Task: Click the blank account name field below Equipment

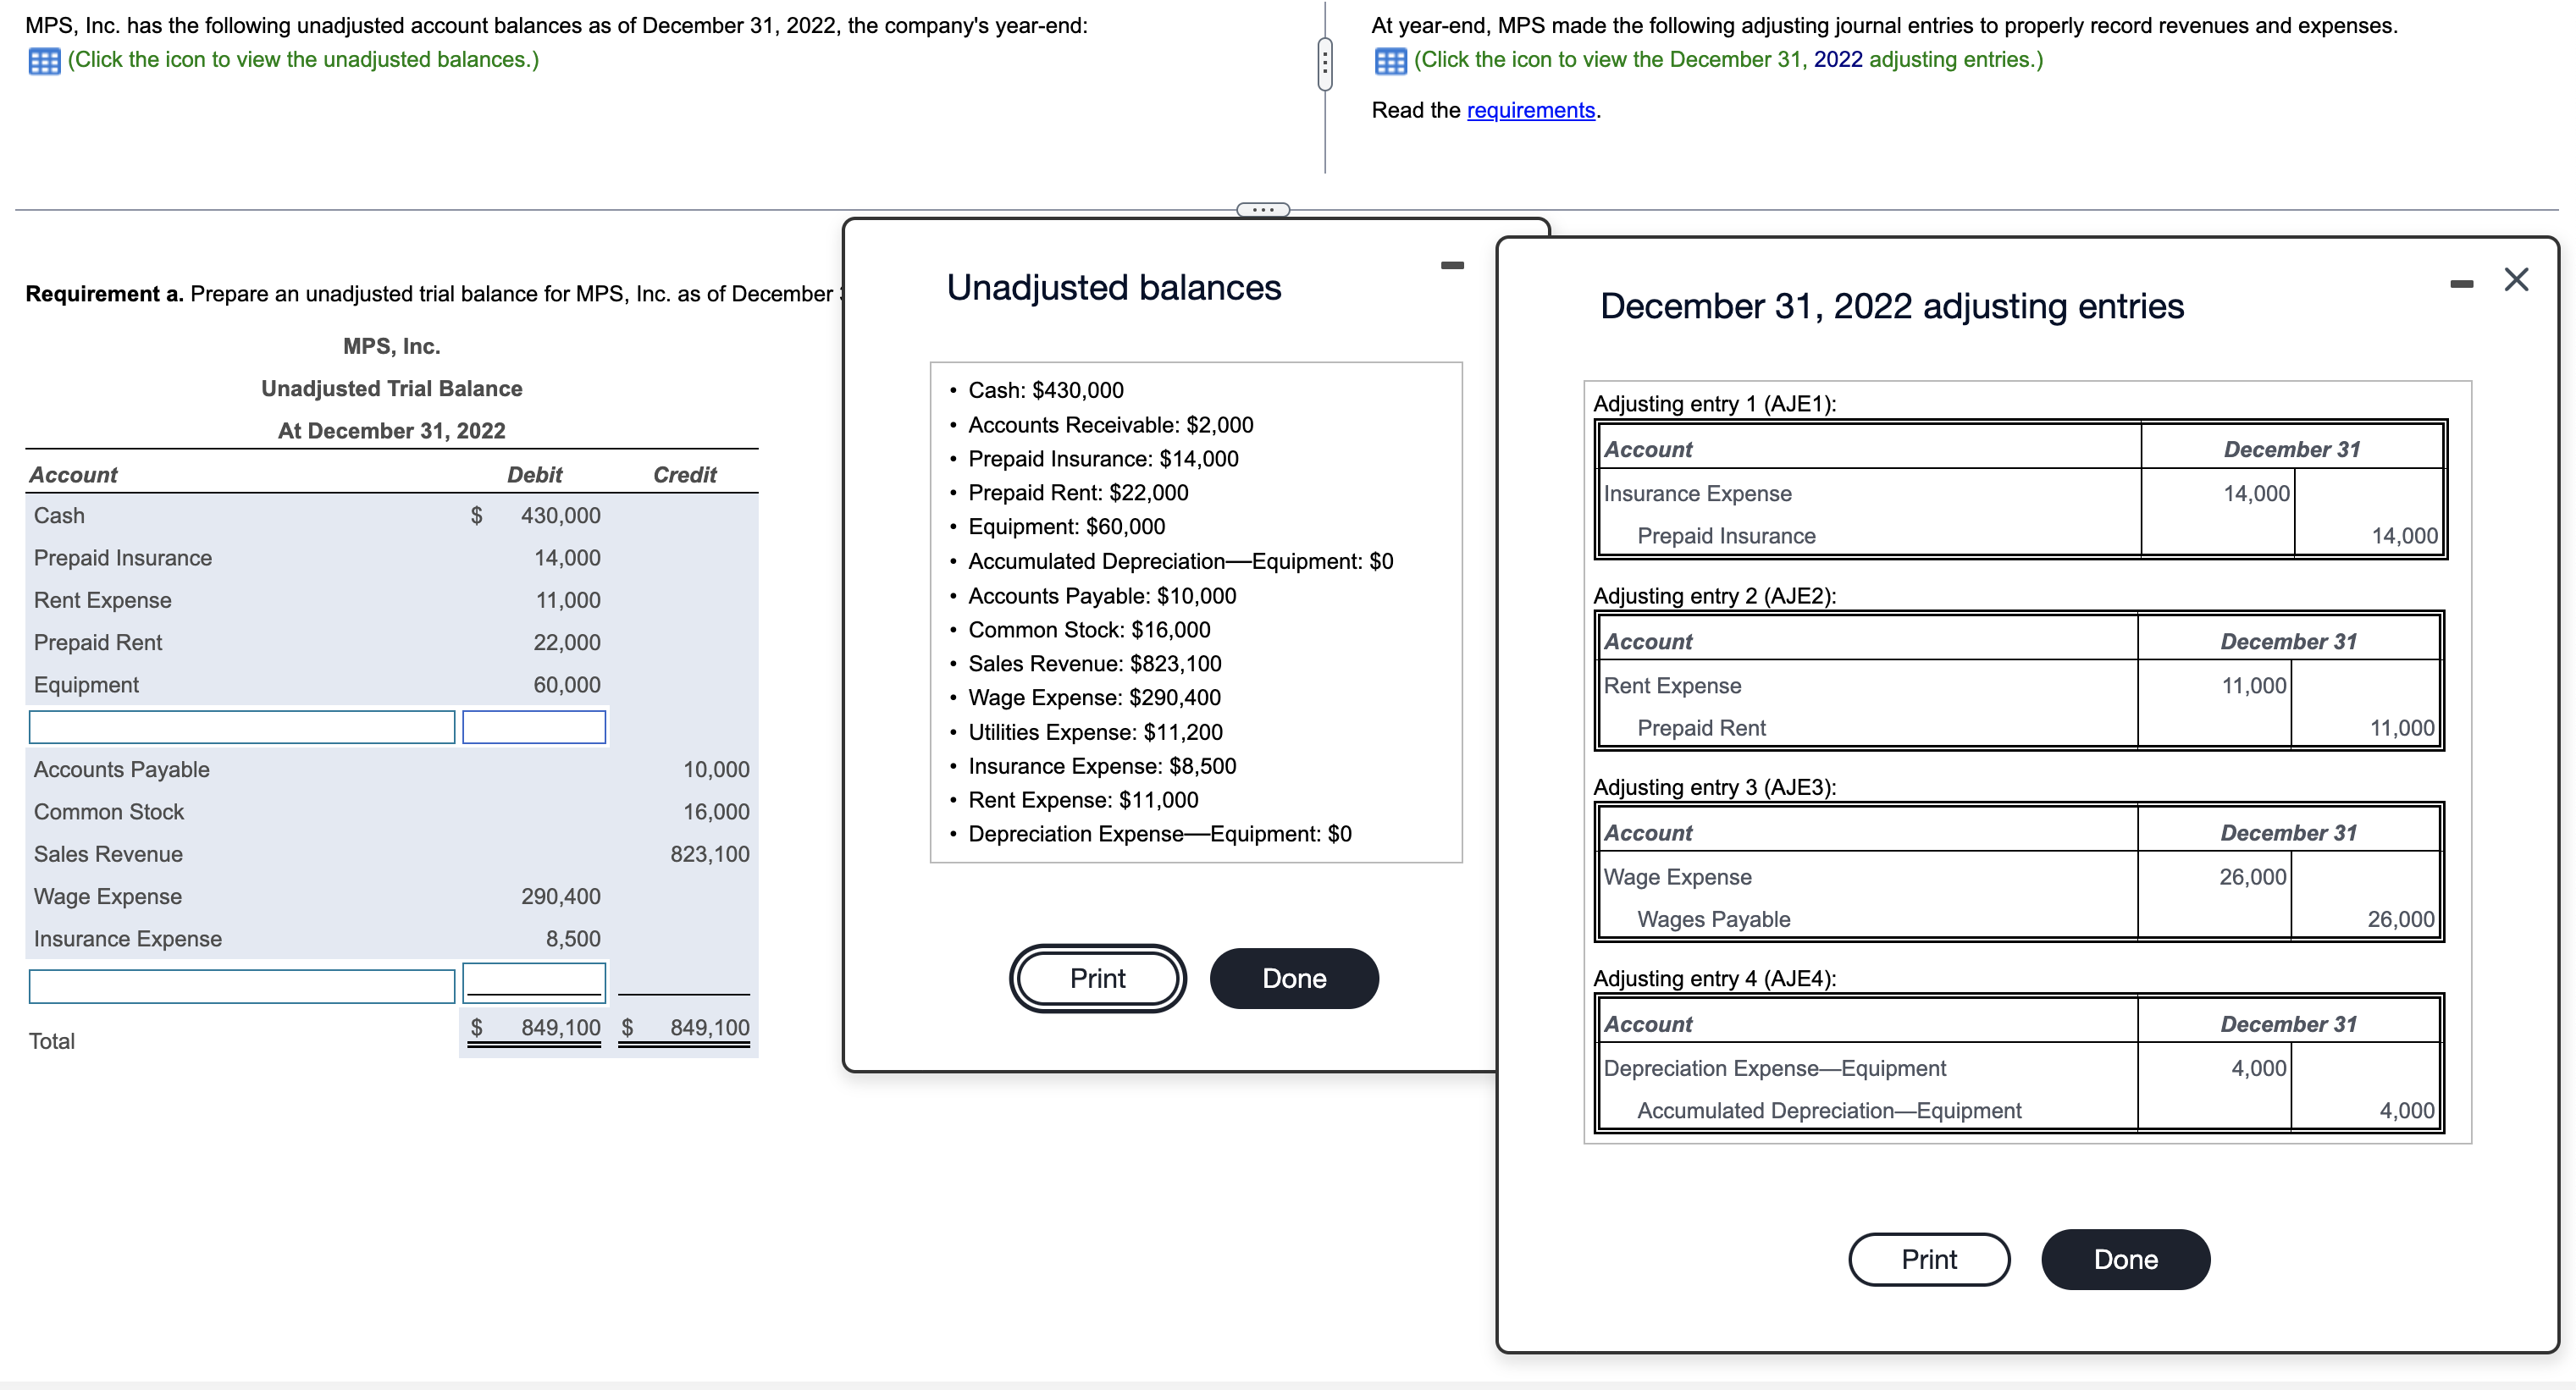Action: click(x=242, y=727)
